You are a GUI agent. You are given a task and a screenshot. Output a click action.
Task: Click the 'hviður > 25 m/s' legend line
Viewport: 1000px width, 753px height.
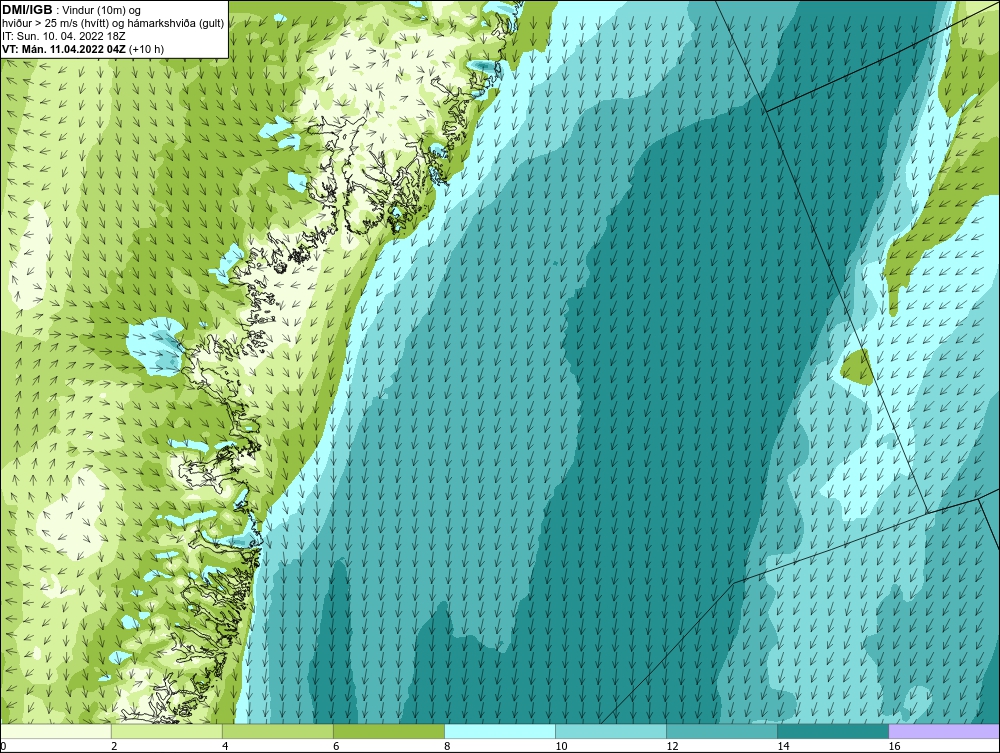click(114, 23)
